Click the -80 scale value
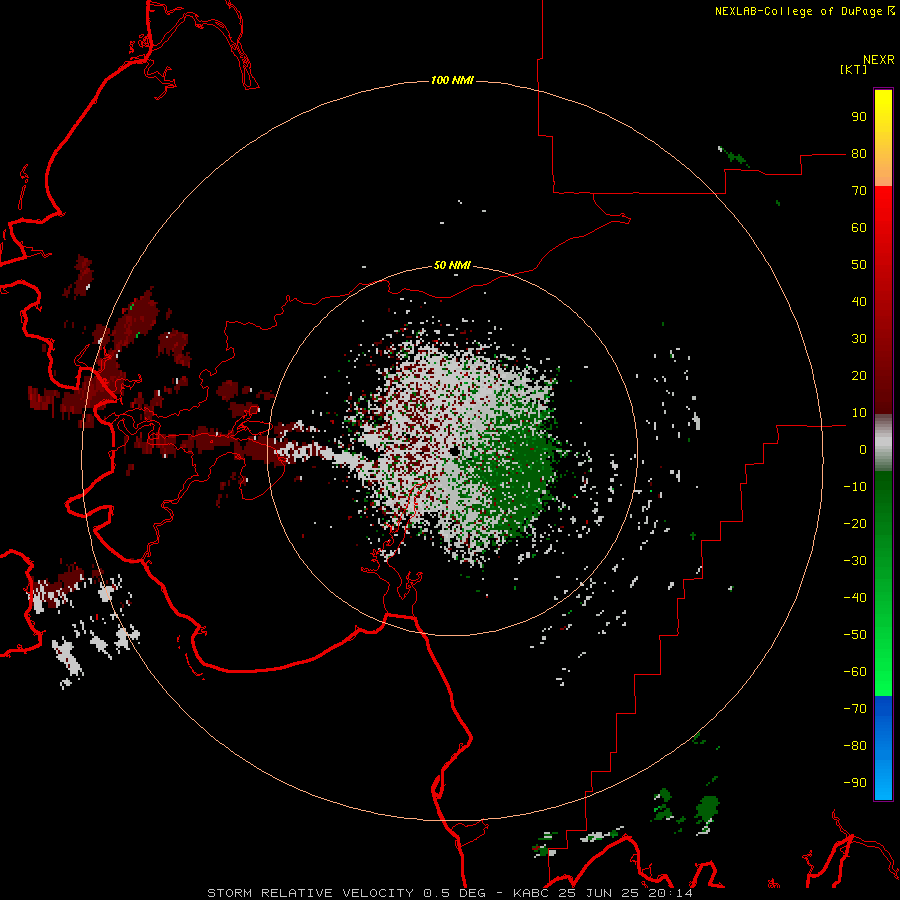Viewport: 900px width, 900px height. 855,746
